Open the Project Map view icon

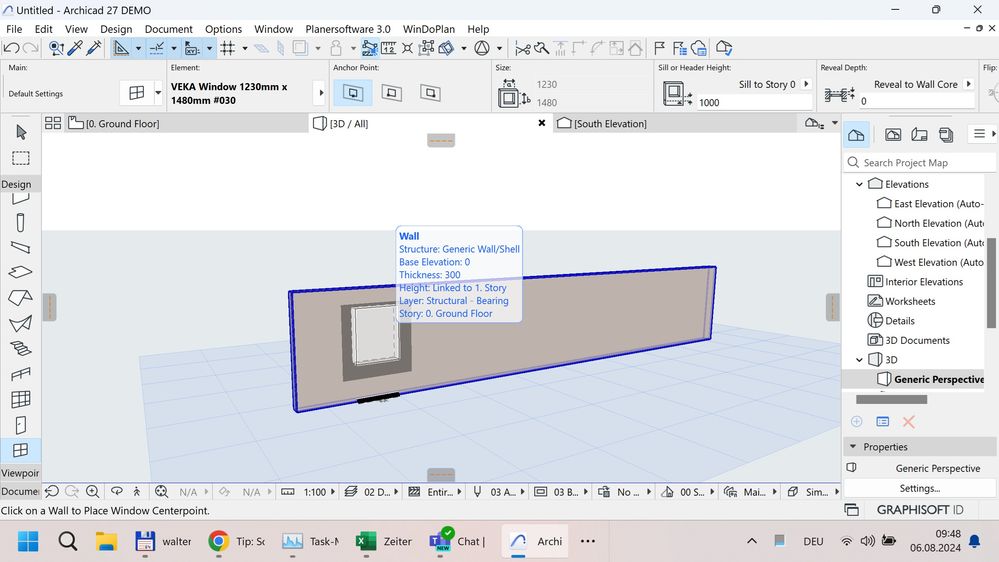[856, 134]
